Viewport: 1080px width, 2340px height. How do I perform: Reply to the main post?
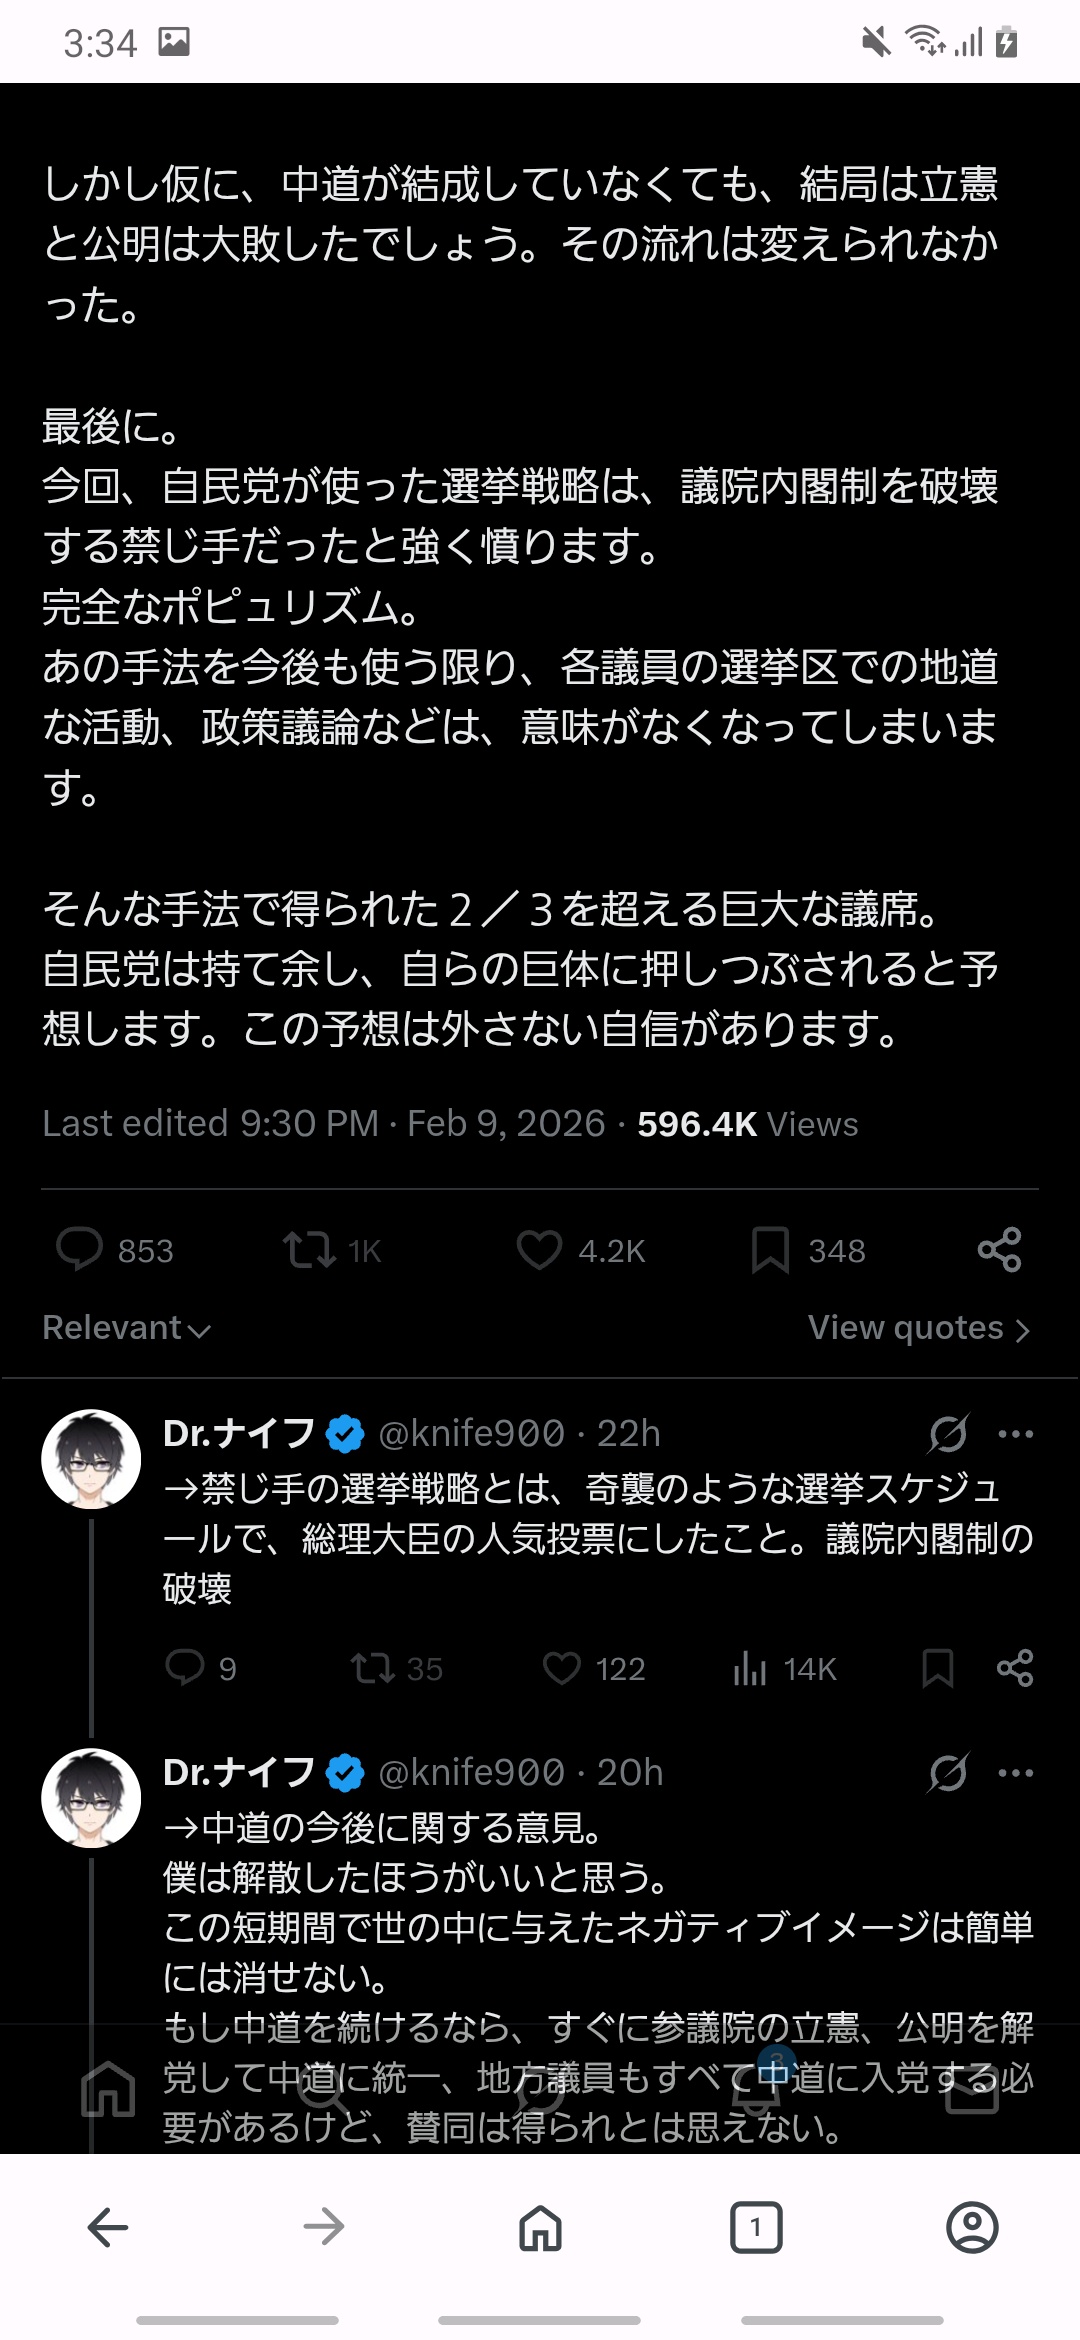click(80, 1250)
